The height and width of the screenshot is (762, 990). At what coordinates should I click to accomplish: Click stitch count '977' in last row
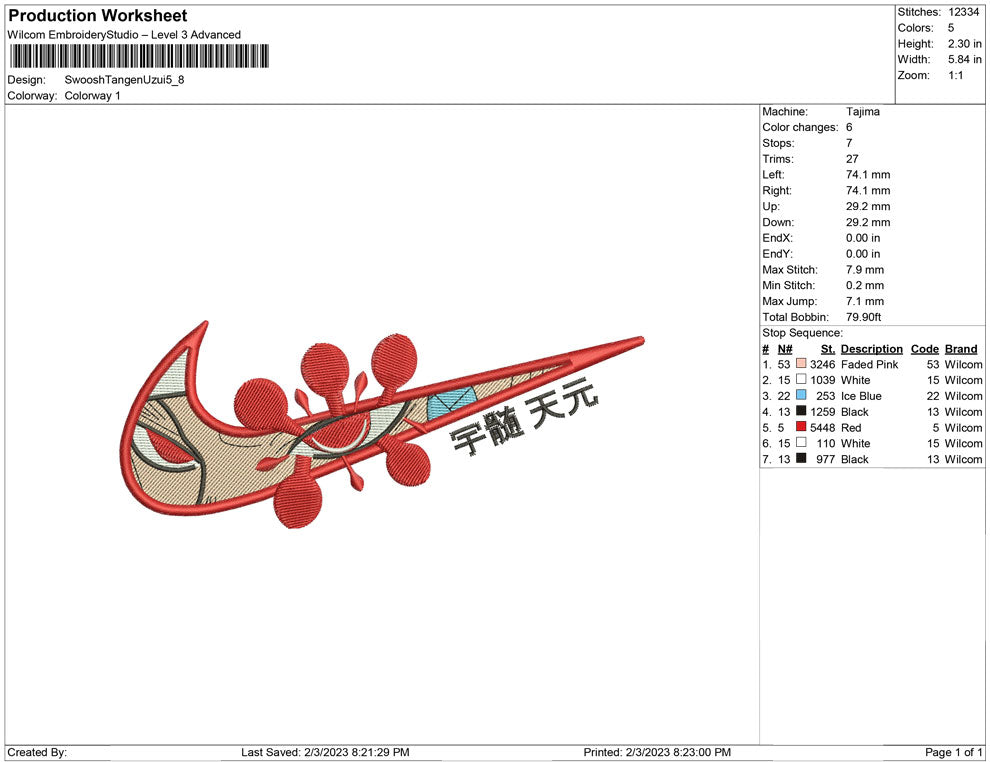(826, 459)
